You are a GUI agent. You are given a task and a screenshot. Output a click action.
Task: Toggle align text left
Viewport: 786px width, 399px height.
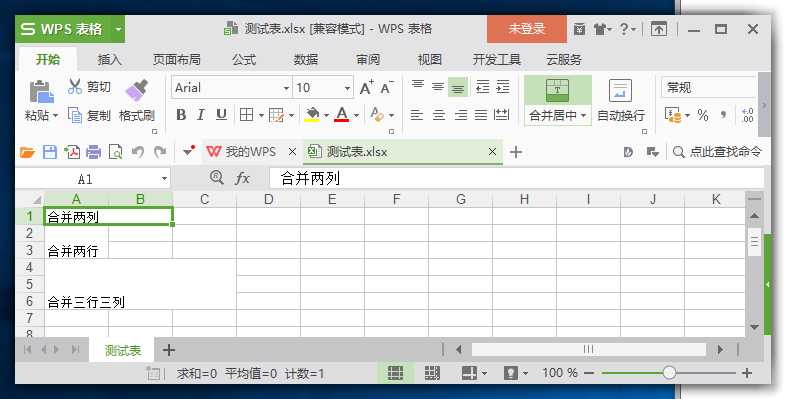[417, 115]
